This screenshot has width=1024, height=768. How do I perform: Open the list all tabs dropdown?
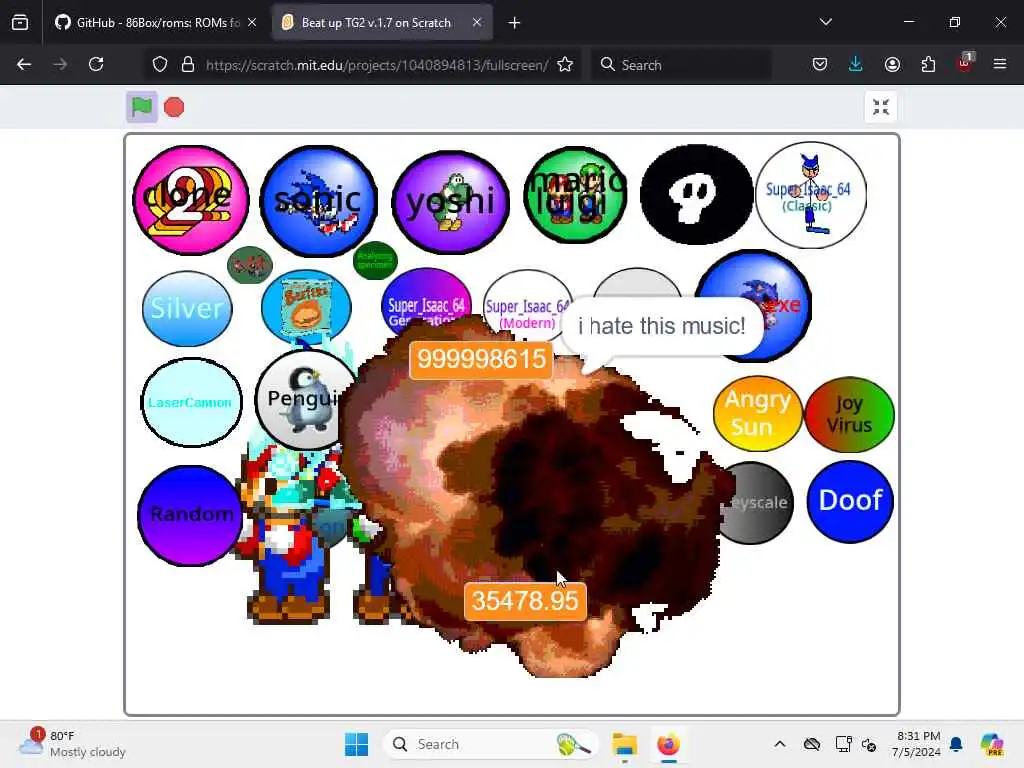tap(825, 22)
